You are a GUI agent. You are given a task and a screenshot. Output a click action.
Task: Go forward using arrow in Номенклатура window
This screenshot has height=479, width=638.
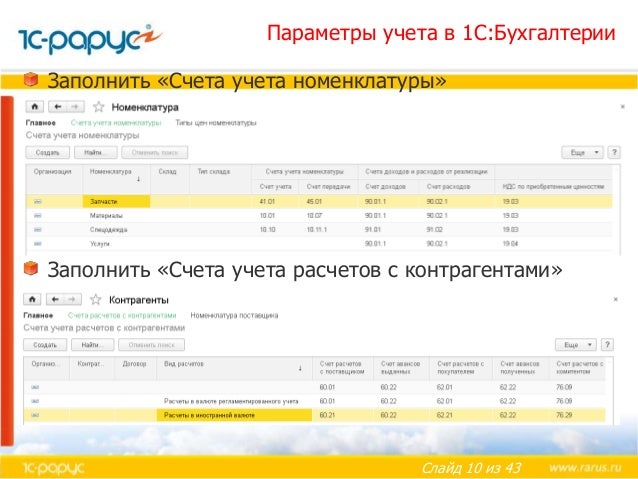(x=75, y=107)
